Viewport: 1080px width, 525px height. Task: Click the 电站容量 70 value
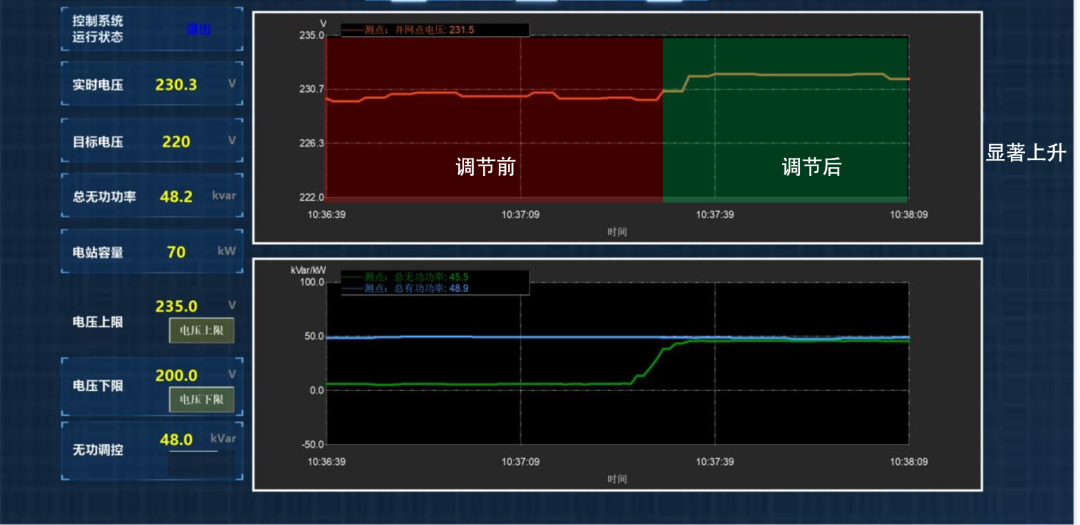tap(176, 252)
